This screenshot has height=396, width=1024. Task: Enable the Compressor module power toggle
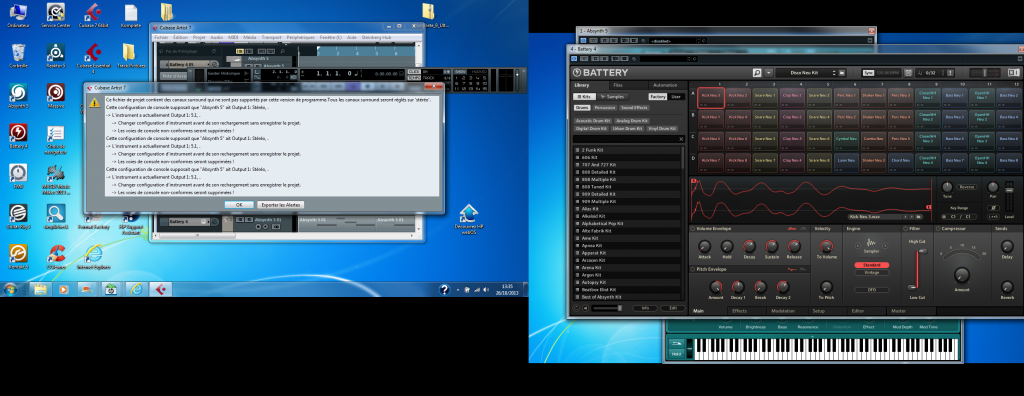[x=938, y=229]
